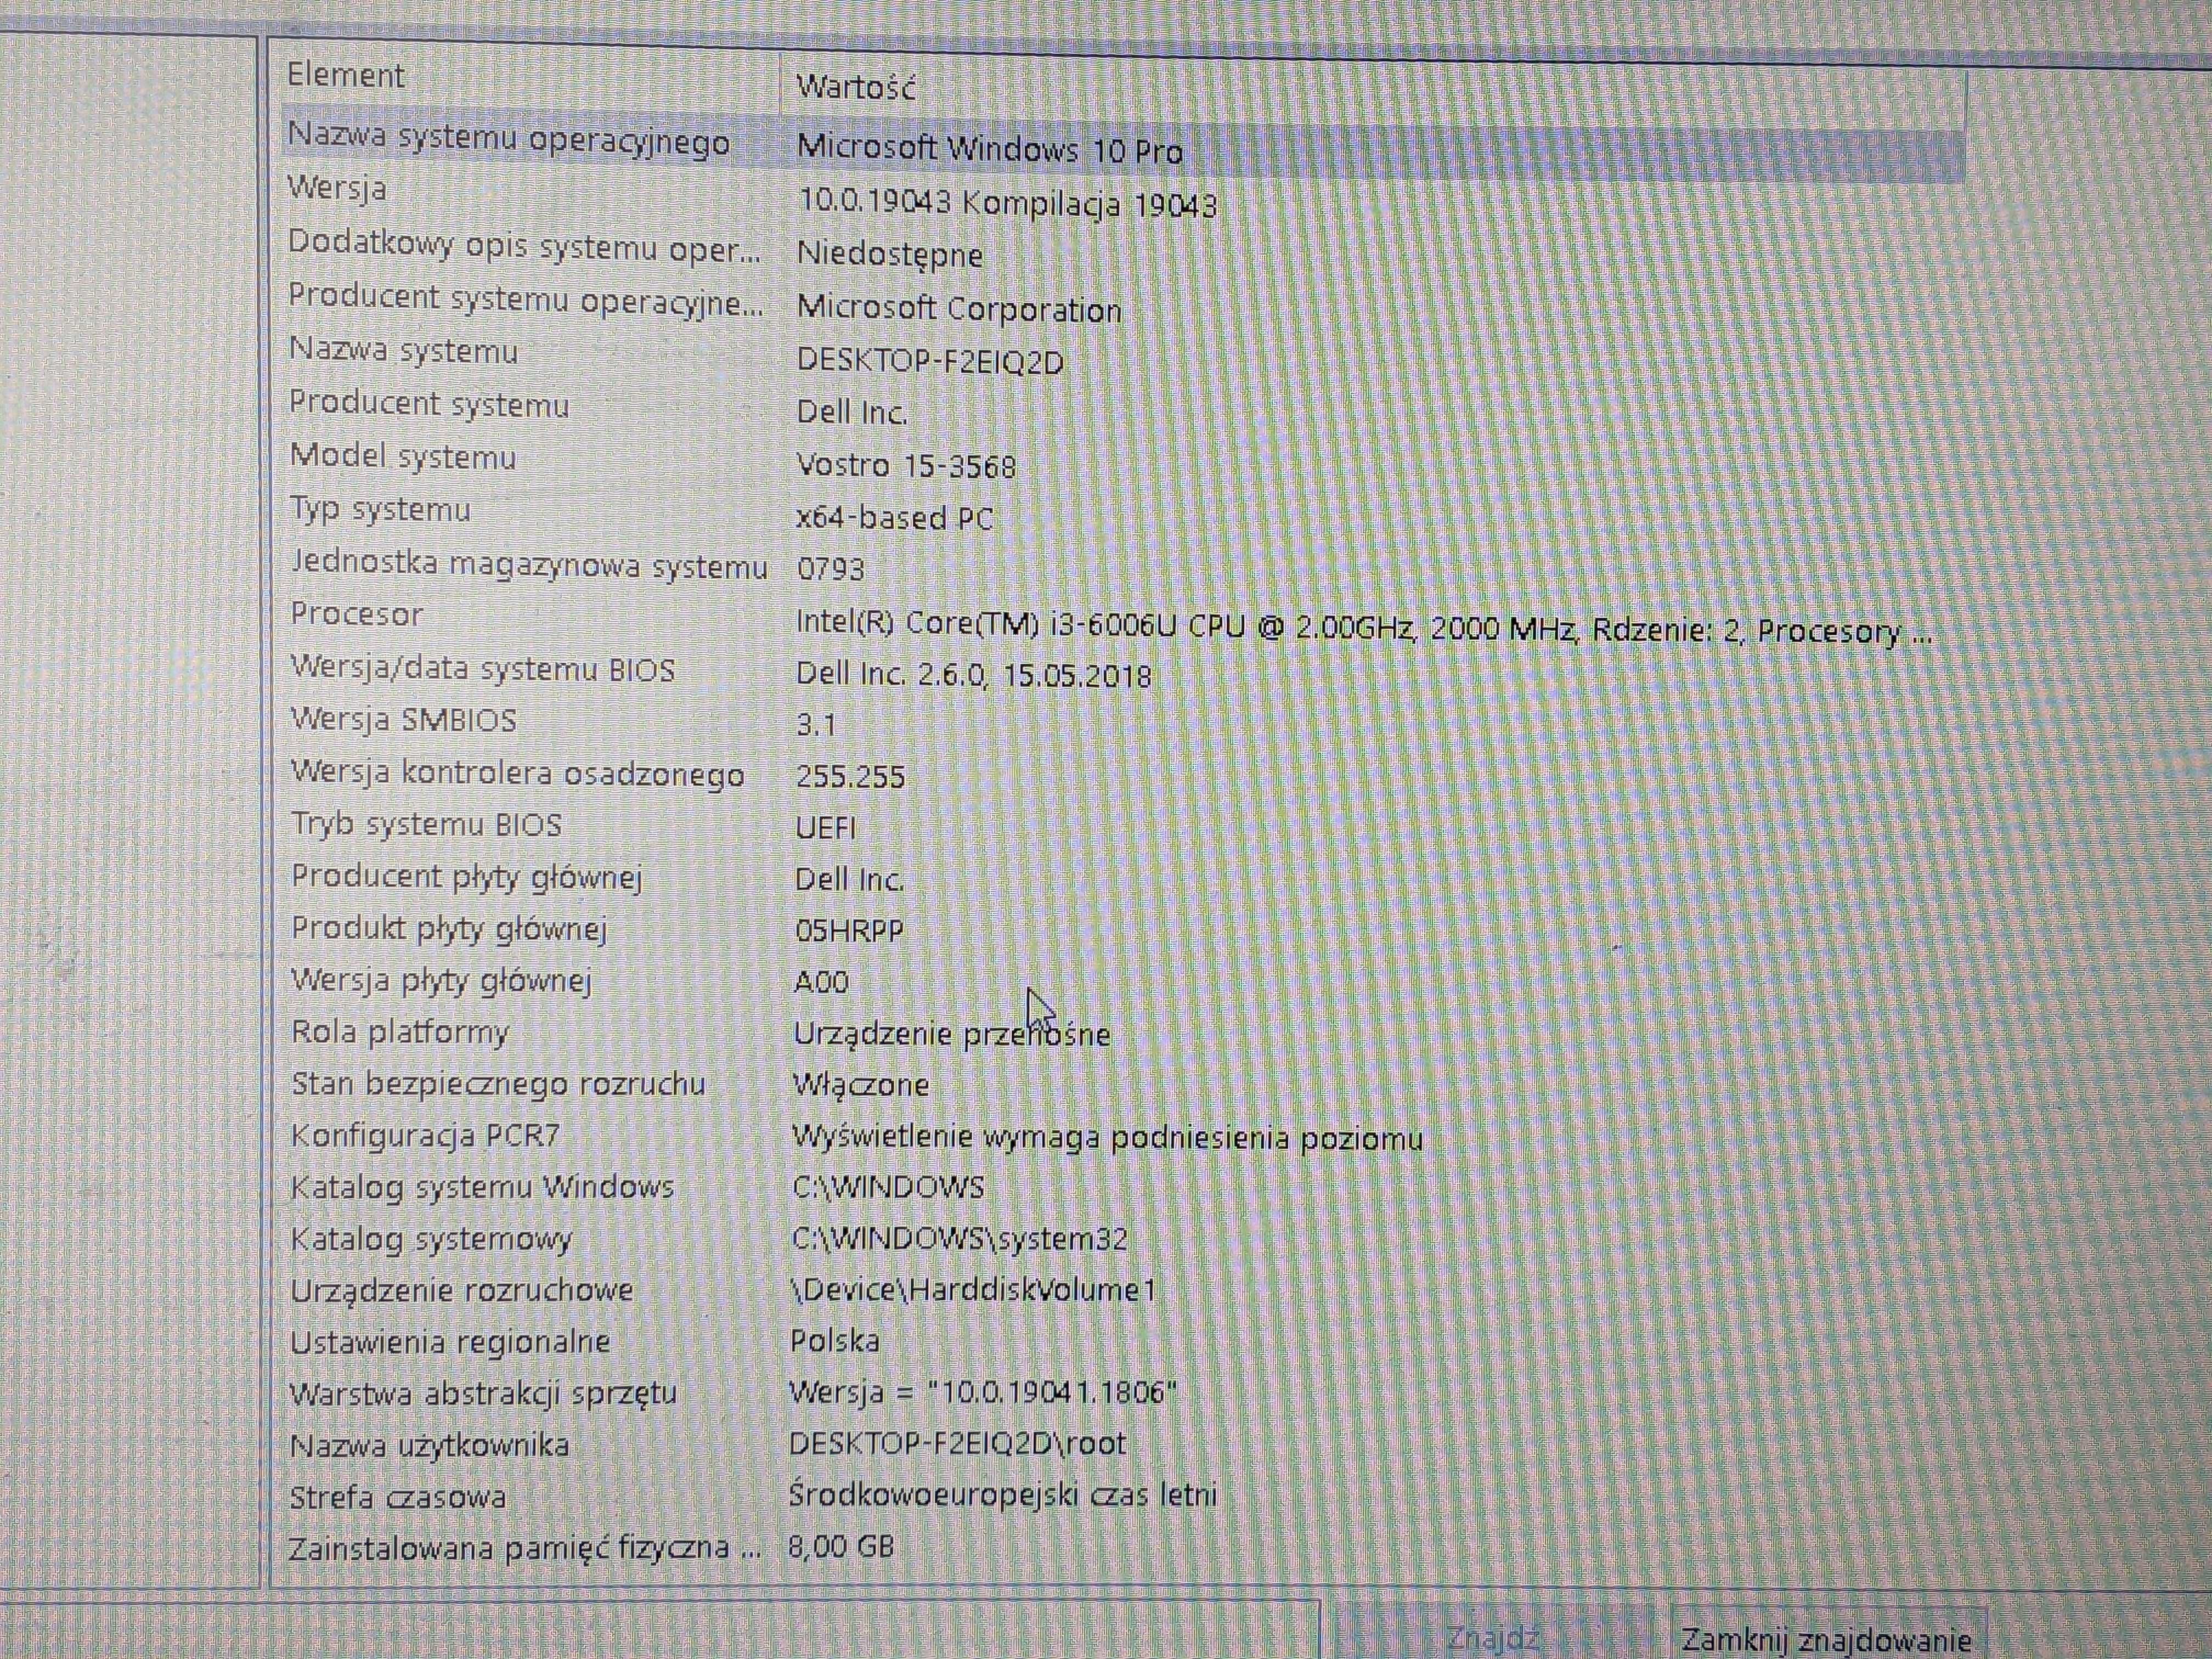Select Urządzenie rozruchowe row
Screen dimensions: 2212x1659
[462, 1291]
